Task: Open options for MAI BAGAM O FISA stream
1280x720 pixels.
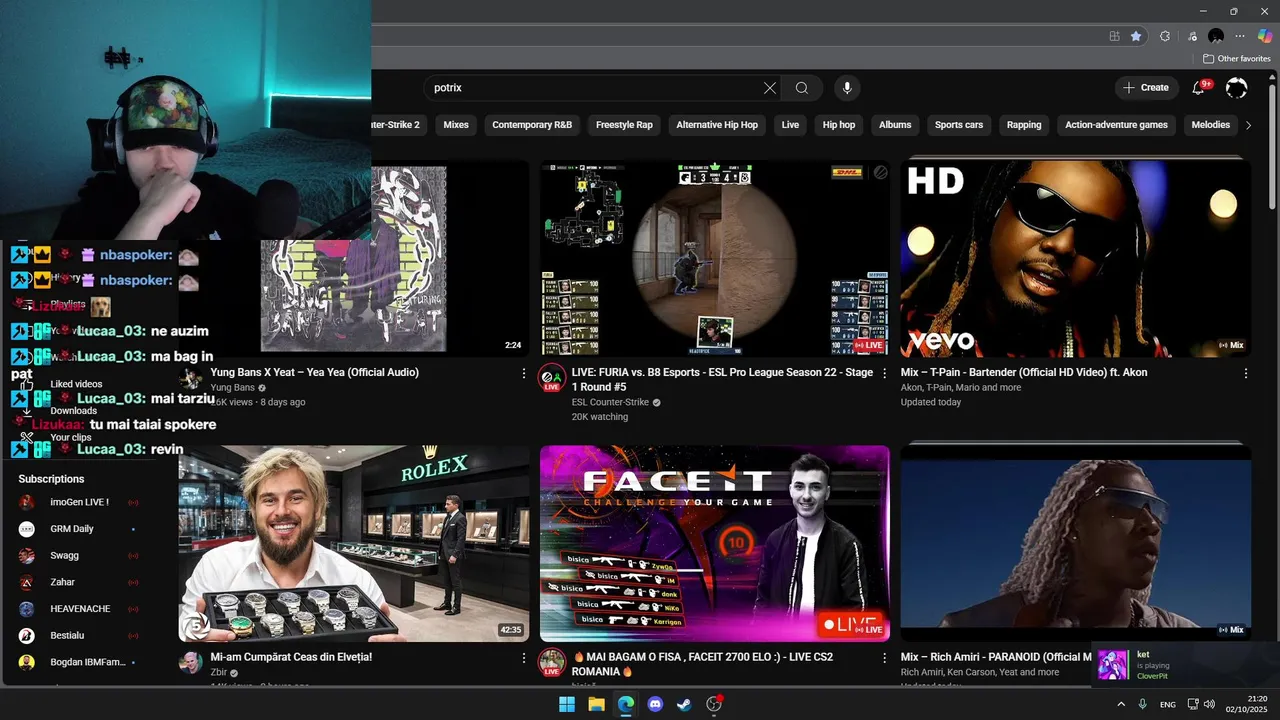Action: click(884, 658)
